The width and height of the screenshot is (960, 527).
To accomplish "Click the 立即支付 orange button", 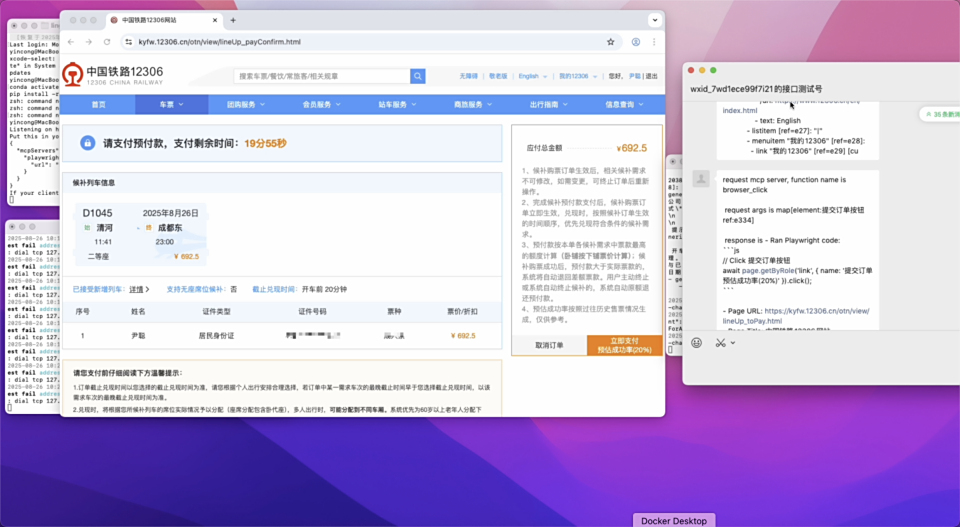I will 624,345.
